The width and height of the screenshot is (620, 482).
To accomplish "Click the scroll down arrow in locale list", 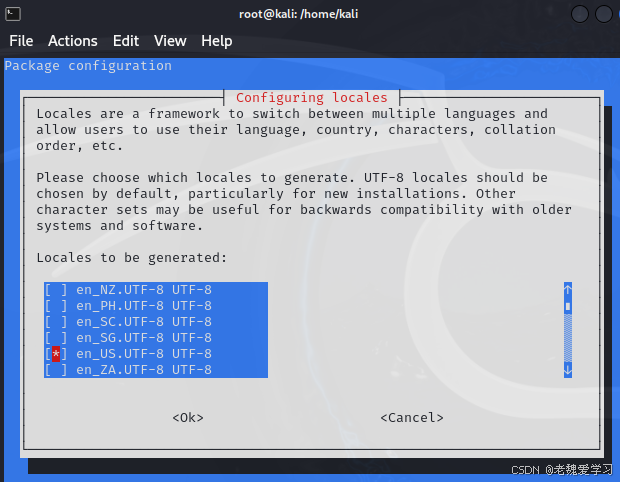I will coord(568,370).
